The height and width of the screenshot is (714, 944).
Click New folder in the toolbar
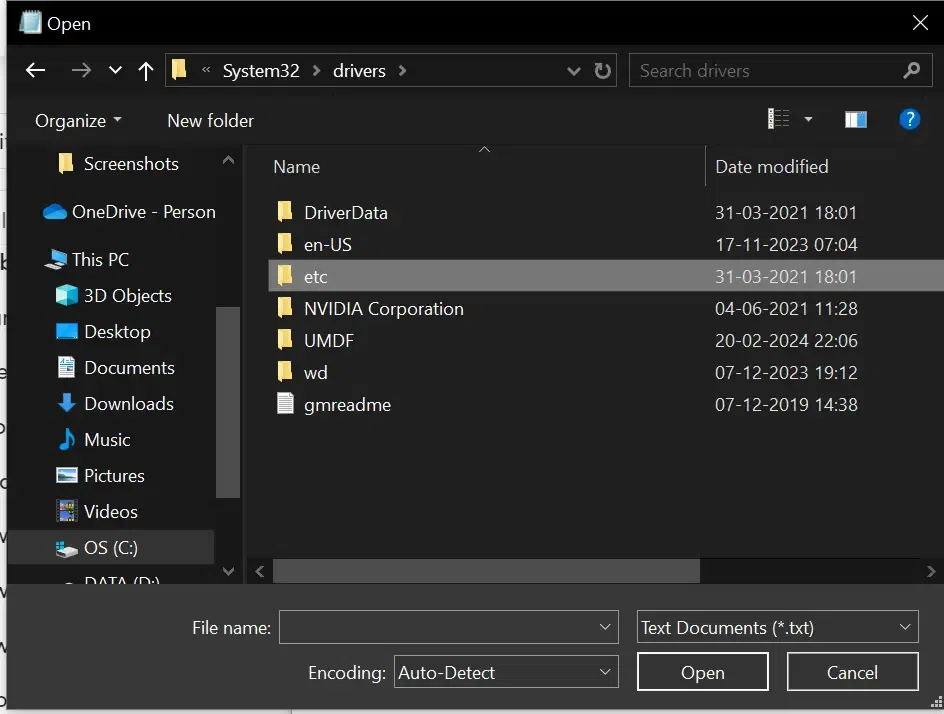tap(210, 121)
